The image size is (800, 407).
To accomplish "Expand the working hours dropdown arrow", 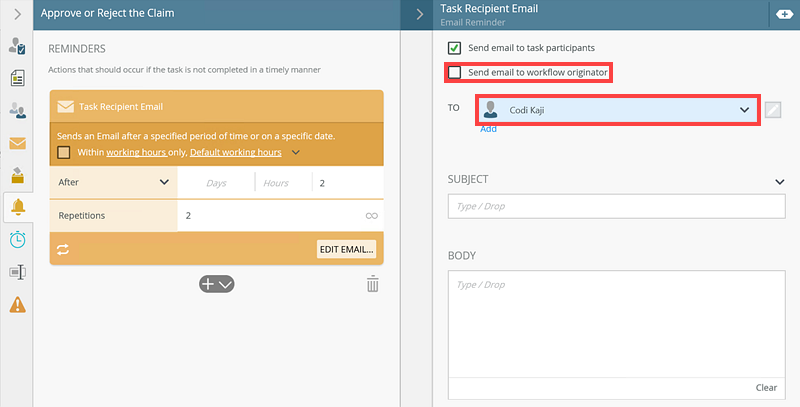I will 295,152.
